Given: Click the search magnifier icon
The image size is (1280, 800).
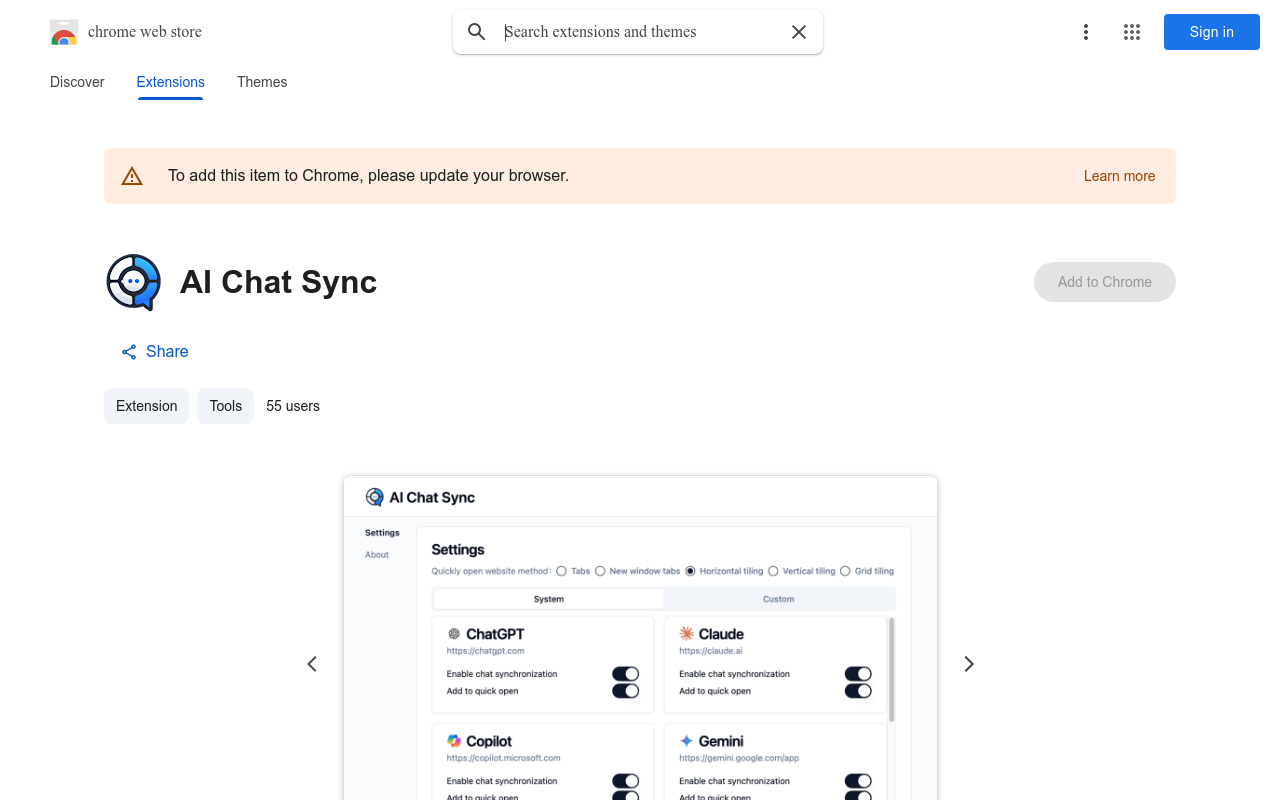Looking at the screenshot, I should (x=477, y=32).
